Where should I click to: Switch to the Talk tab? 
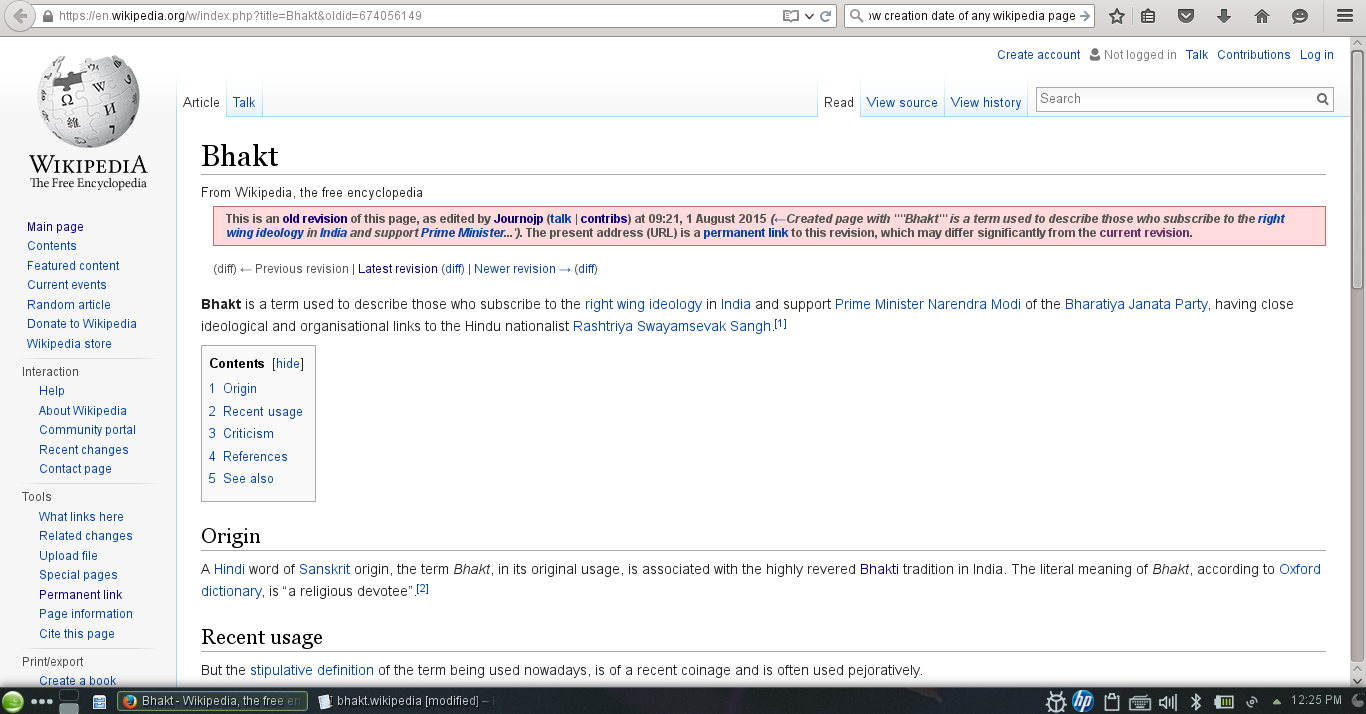[244, 102]
